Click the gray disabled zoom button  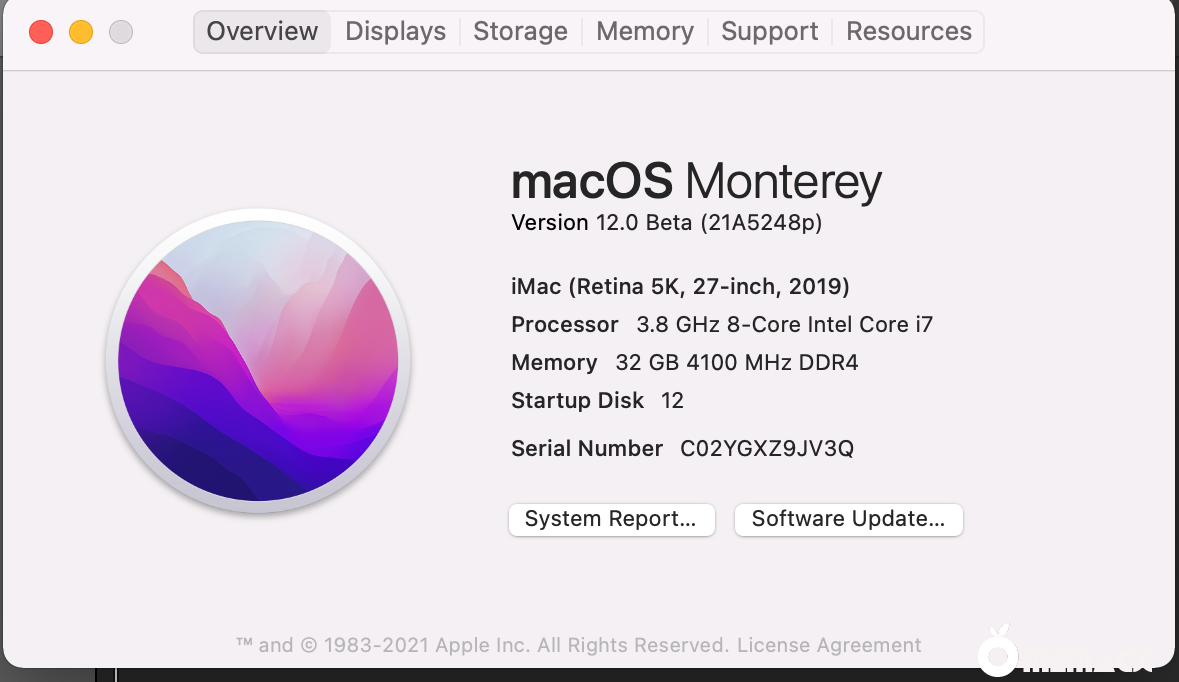[121, 32]
